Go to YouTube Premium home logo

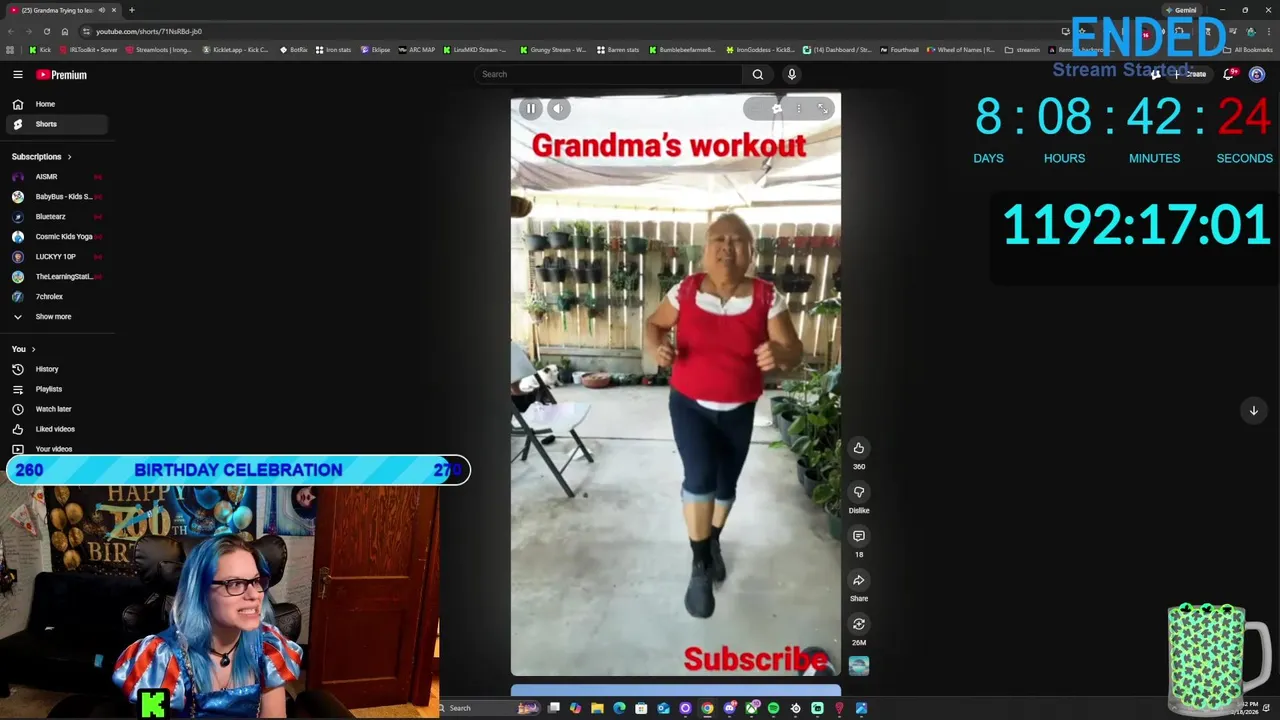pyautogui.click(x=62, y=75)
